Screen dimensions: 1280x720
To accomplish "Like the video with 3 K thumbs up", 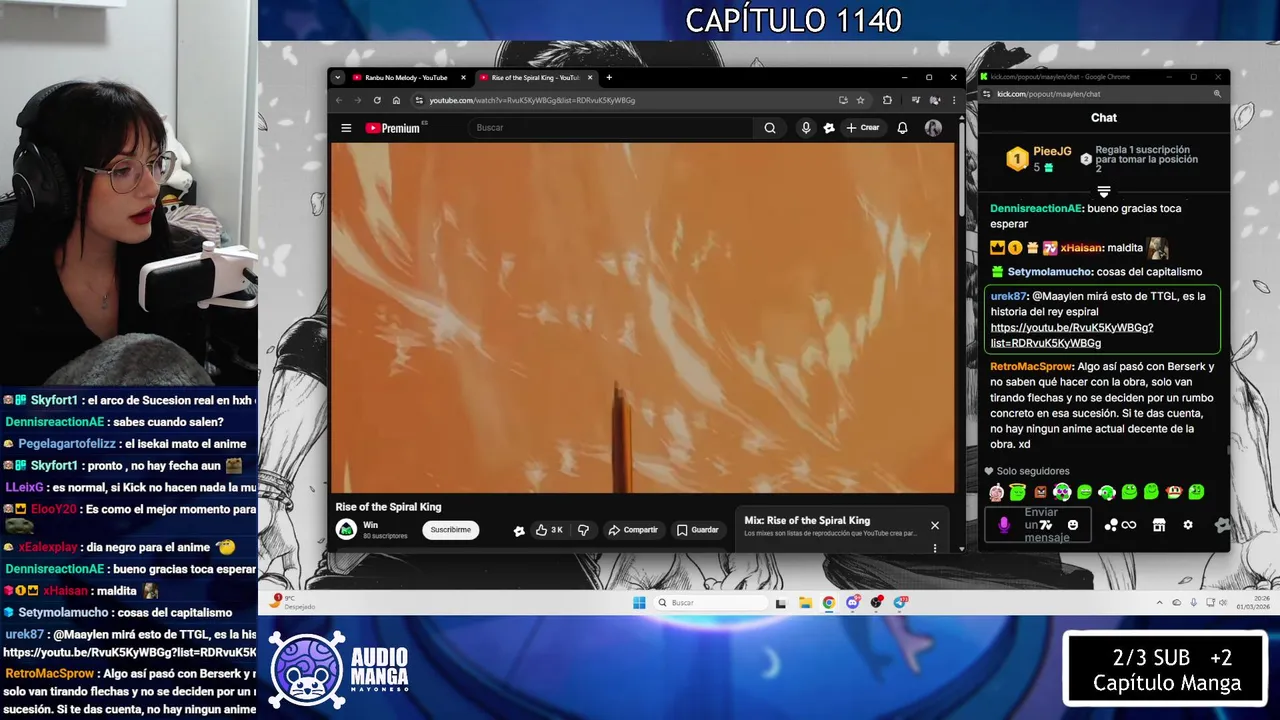I will (x=549, y=530).
